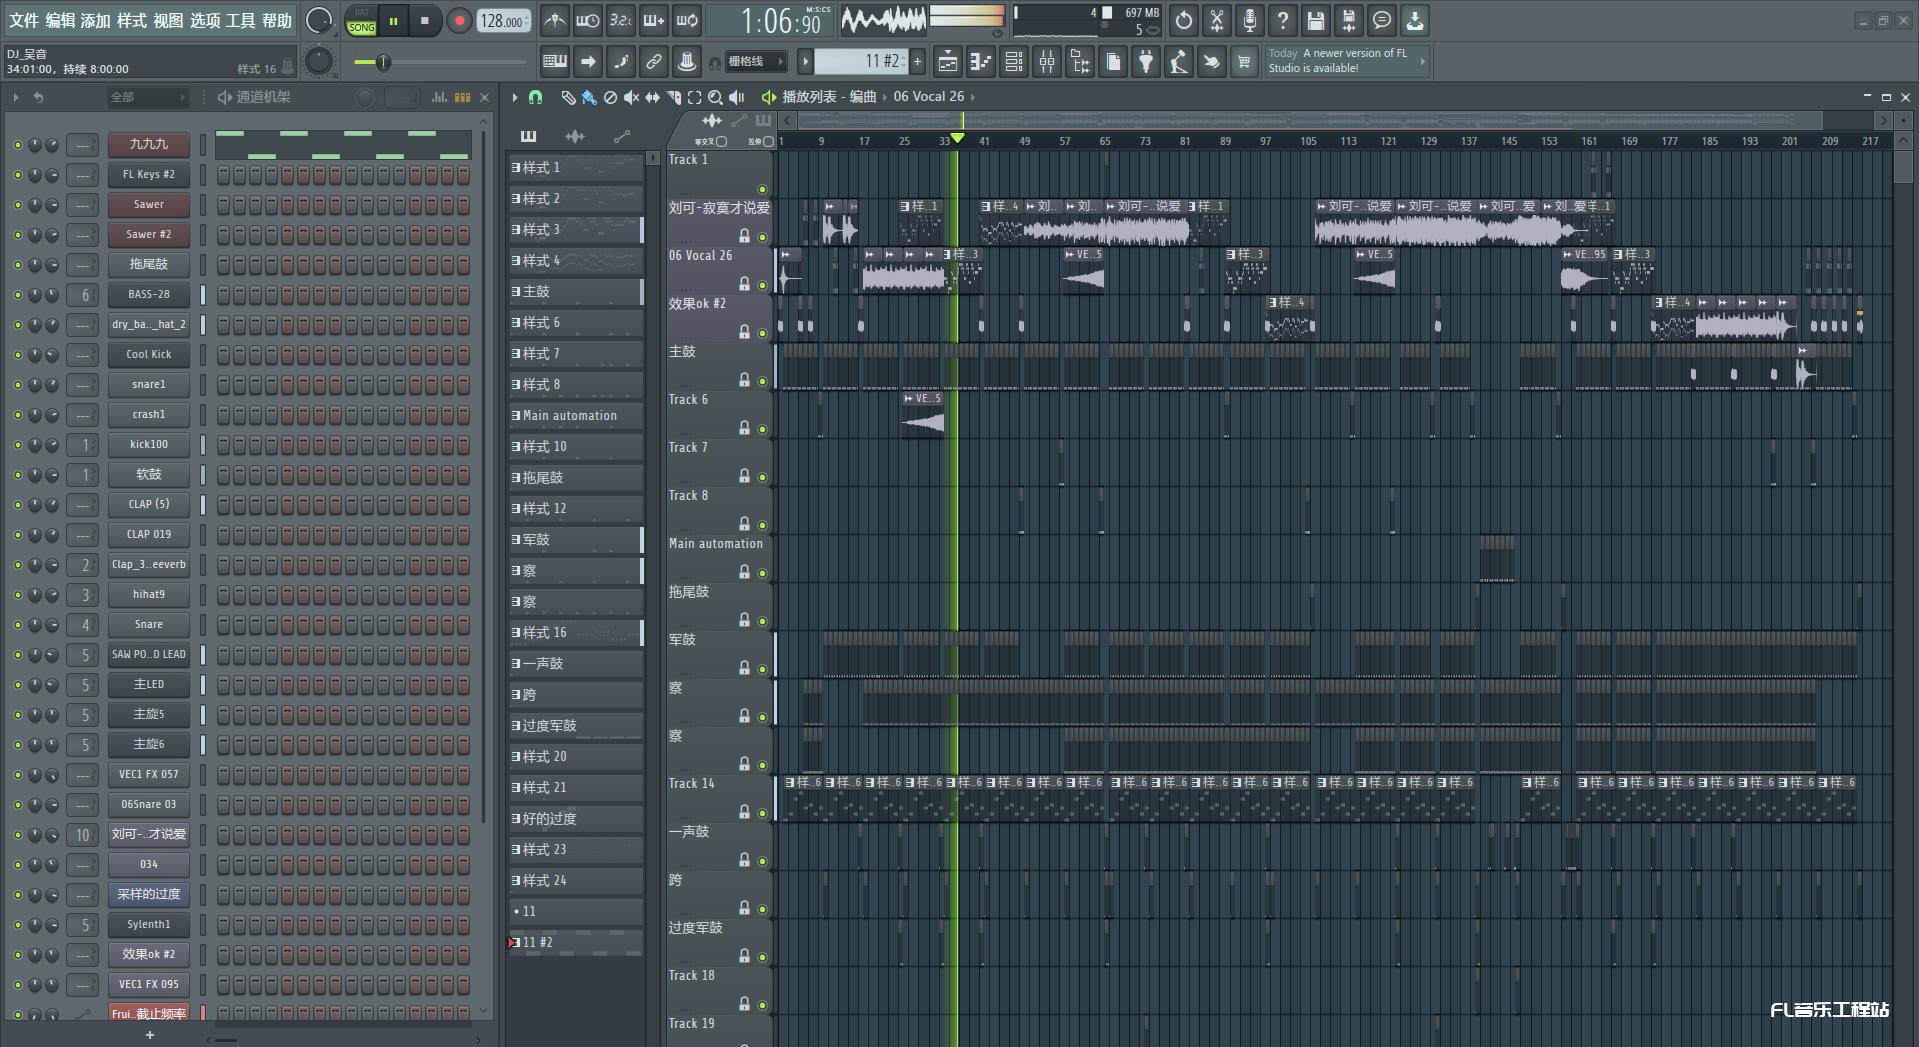1919x1047 pixels.
Task: Save the project with the floppy icon
Action: click(x=1316, y=20)
